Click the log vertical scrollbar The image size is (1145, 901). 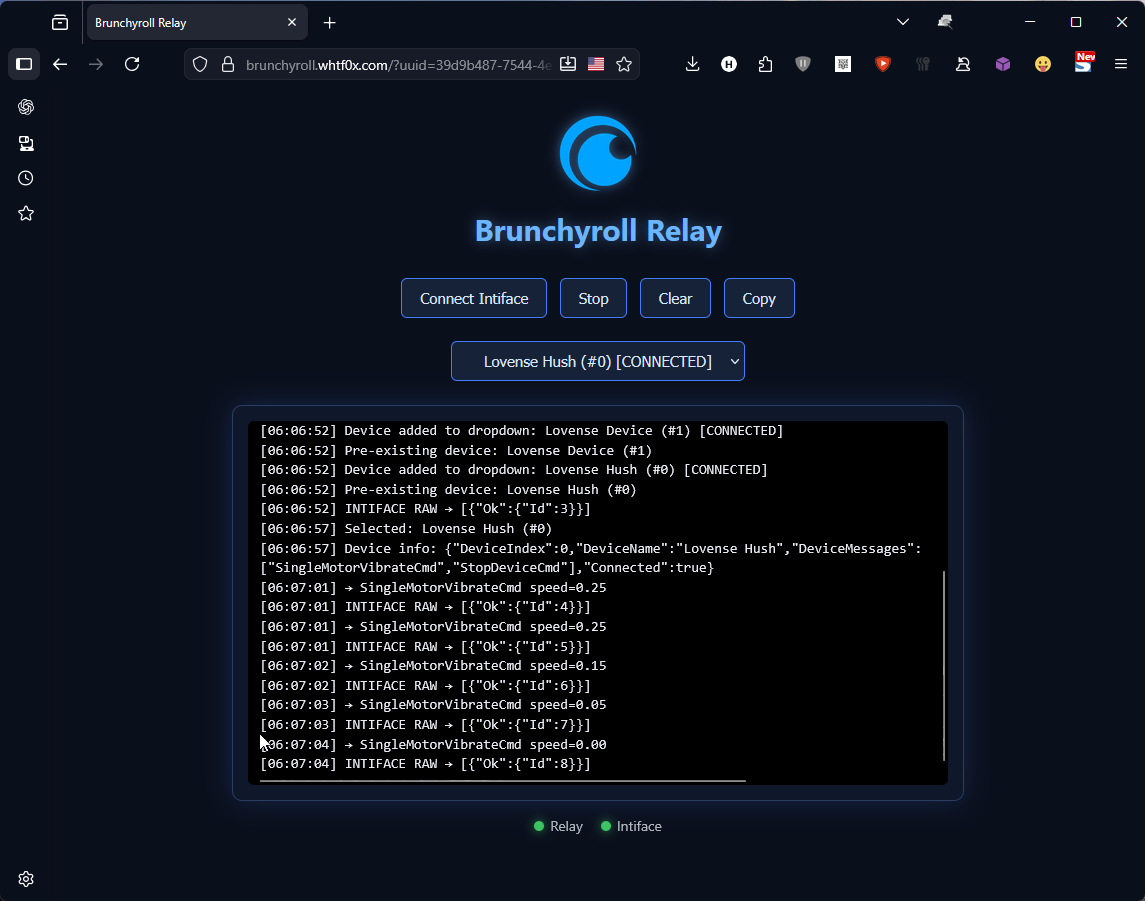(943, 665)
